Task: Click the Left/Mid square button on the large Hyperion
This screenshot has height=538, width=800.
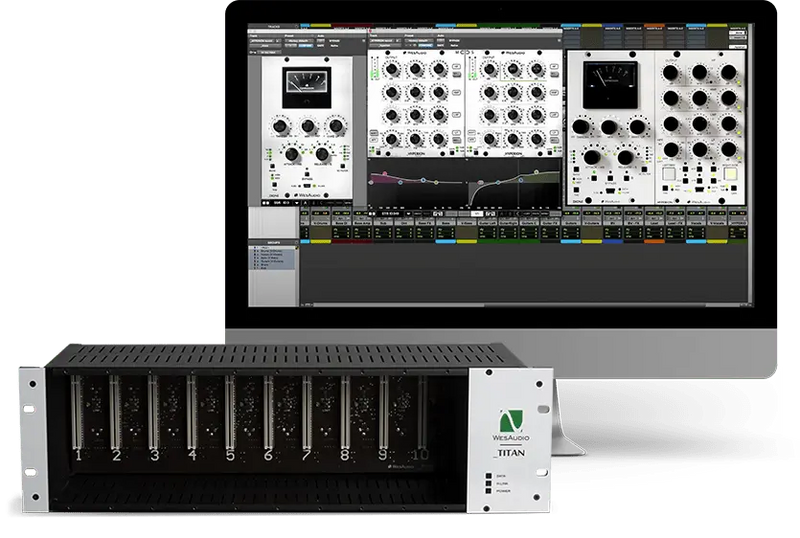Action: pyautogui.click(x=669, y=174)
